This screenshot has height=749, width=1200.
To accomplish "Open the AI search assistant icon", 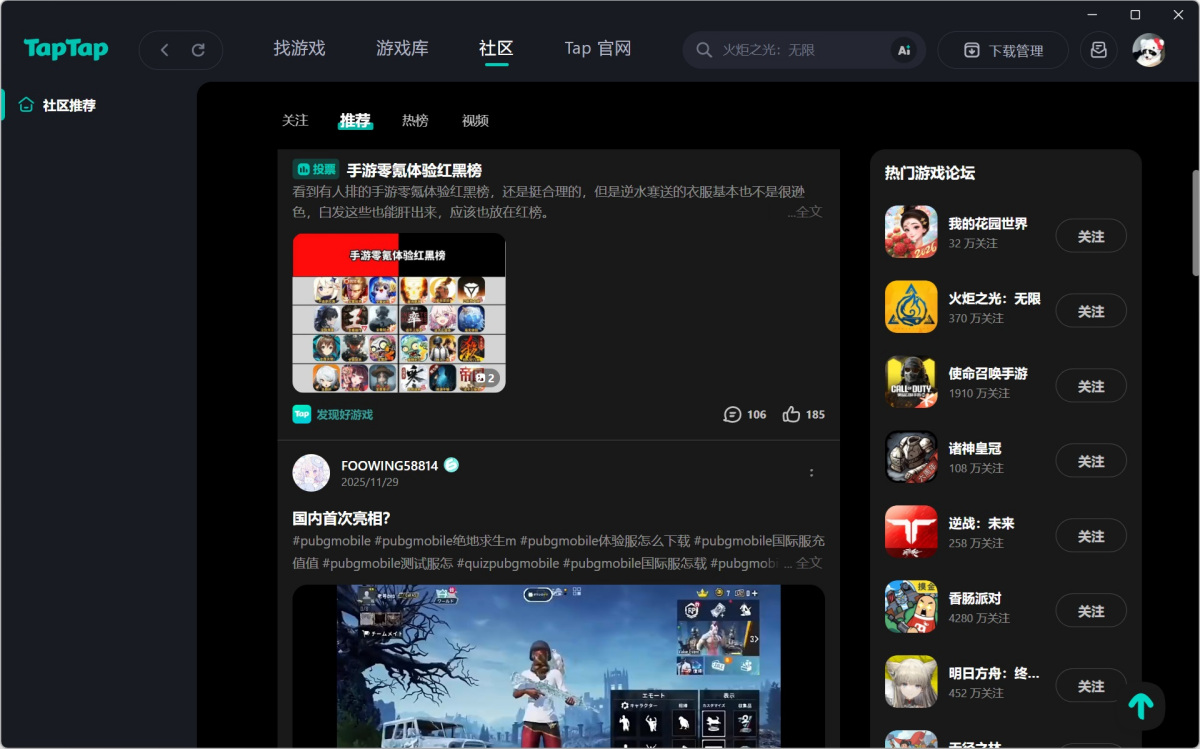I will pyautogui.click(x=904, y=50).
